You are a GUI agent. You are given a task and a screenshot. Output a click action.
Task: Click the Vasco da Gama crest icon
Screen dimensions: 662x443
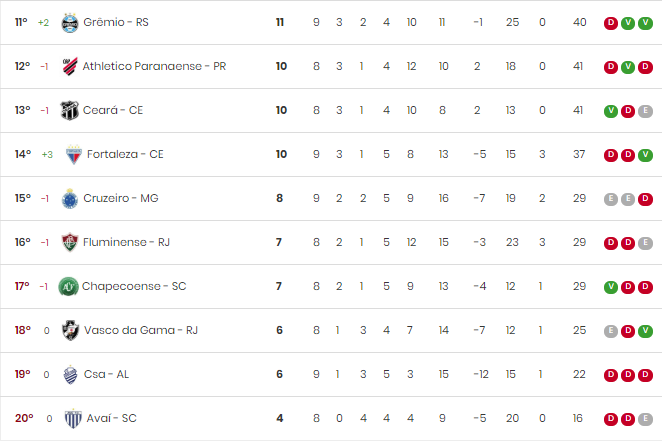(70, 330)
